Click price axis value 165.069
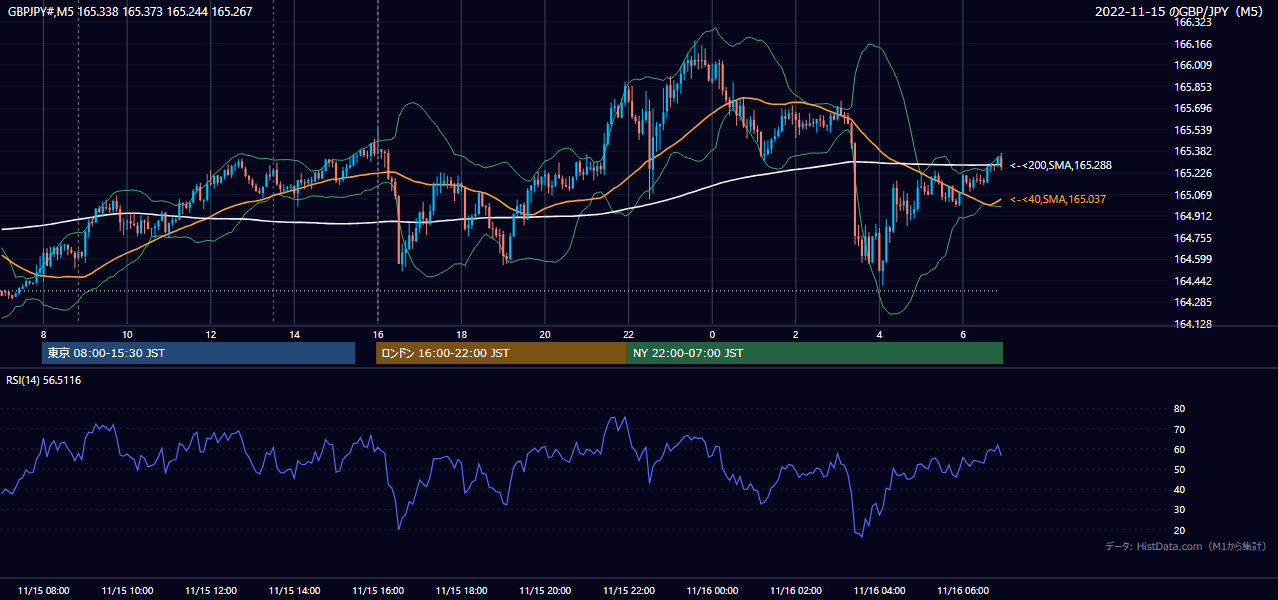The image size is (1278, 600). click(x=1193, y=195)
